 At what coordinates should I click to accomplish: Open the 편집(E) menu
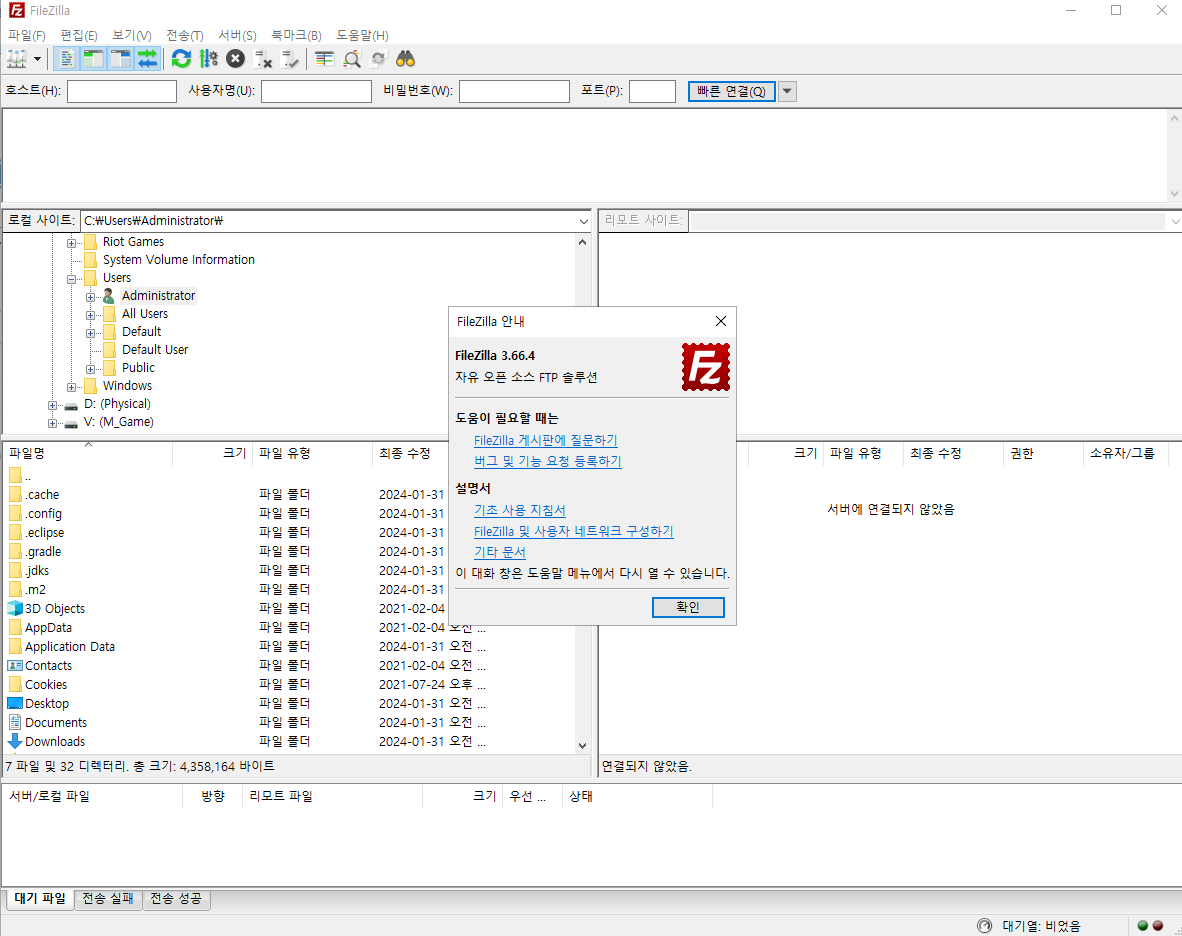coord(78,35)
